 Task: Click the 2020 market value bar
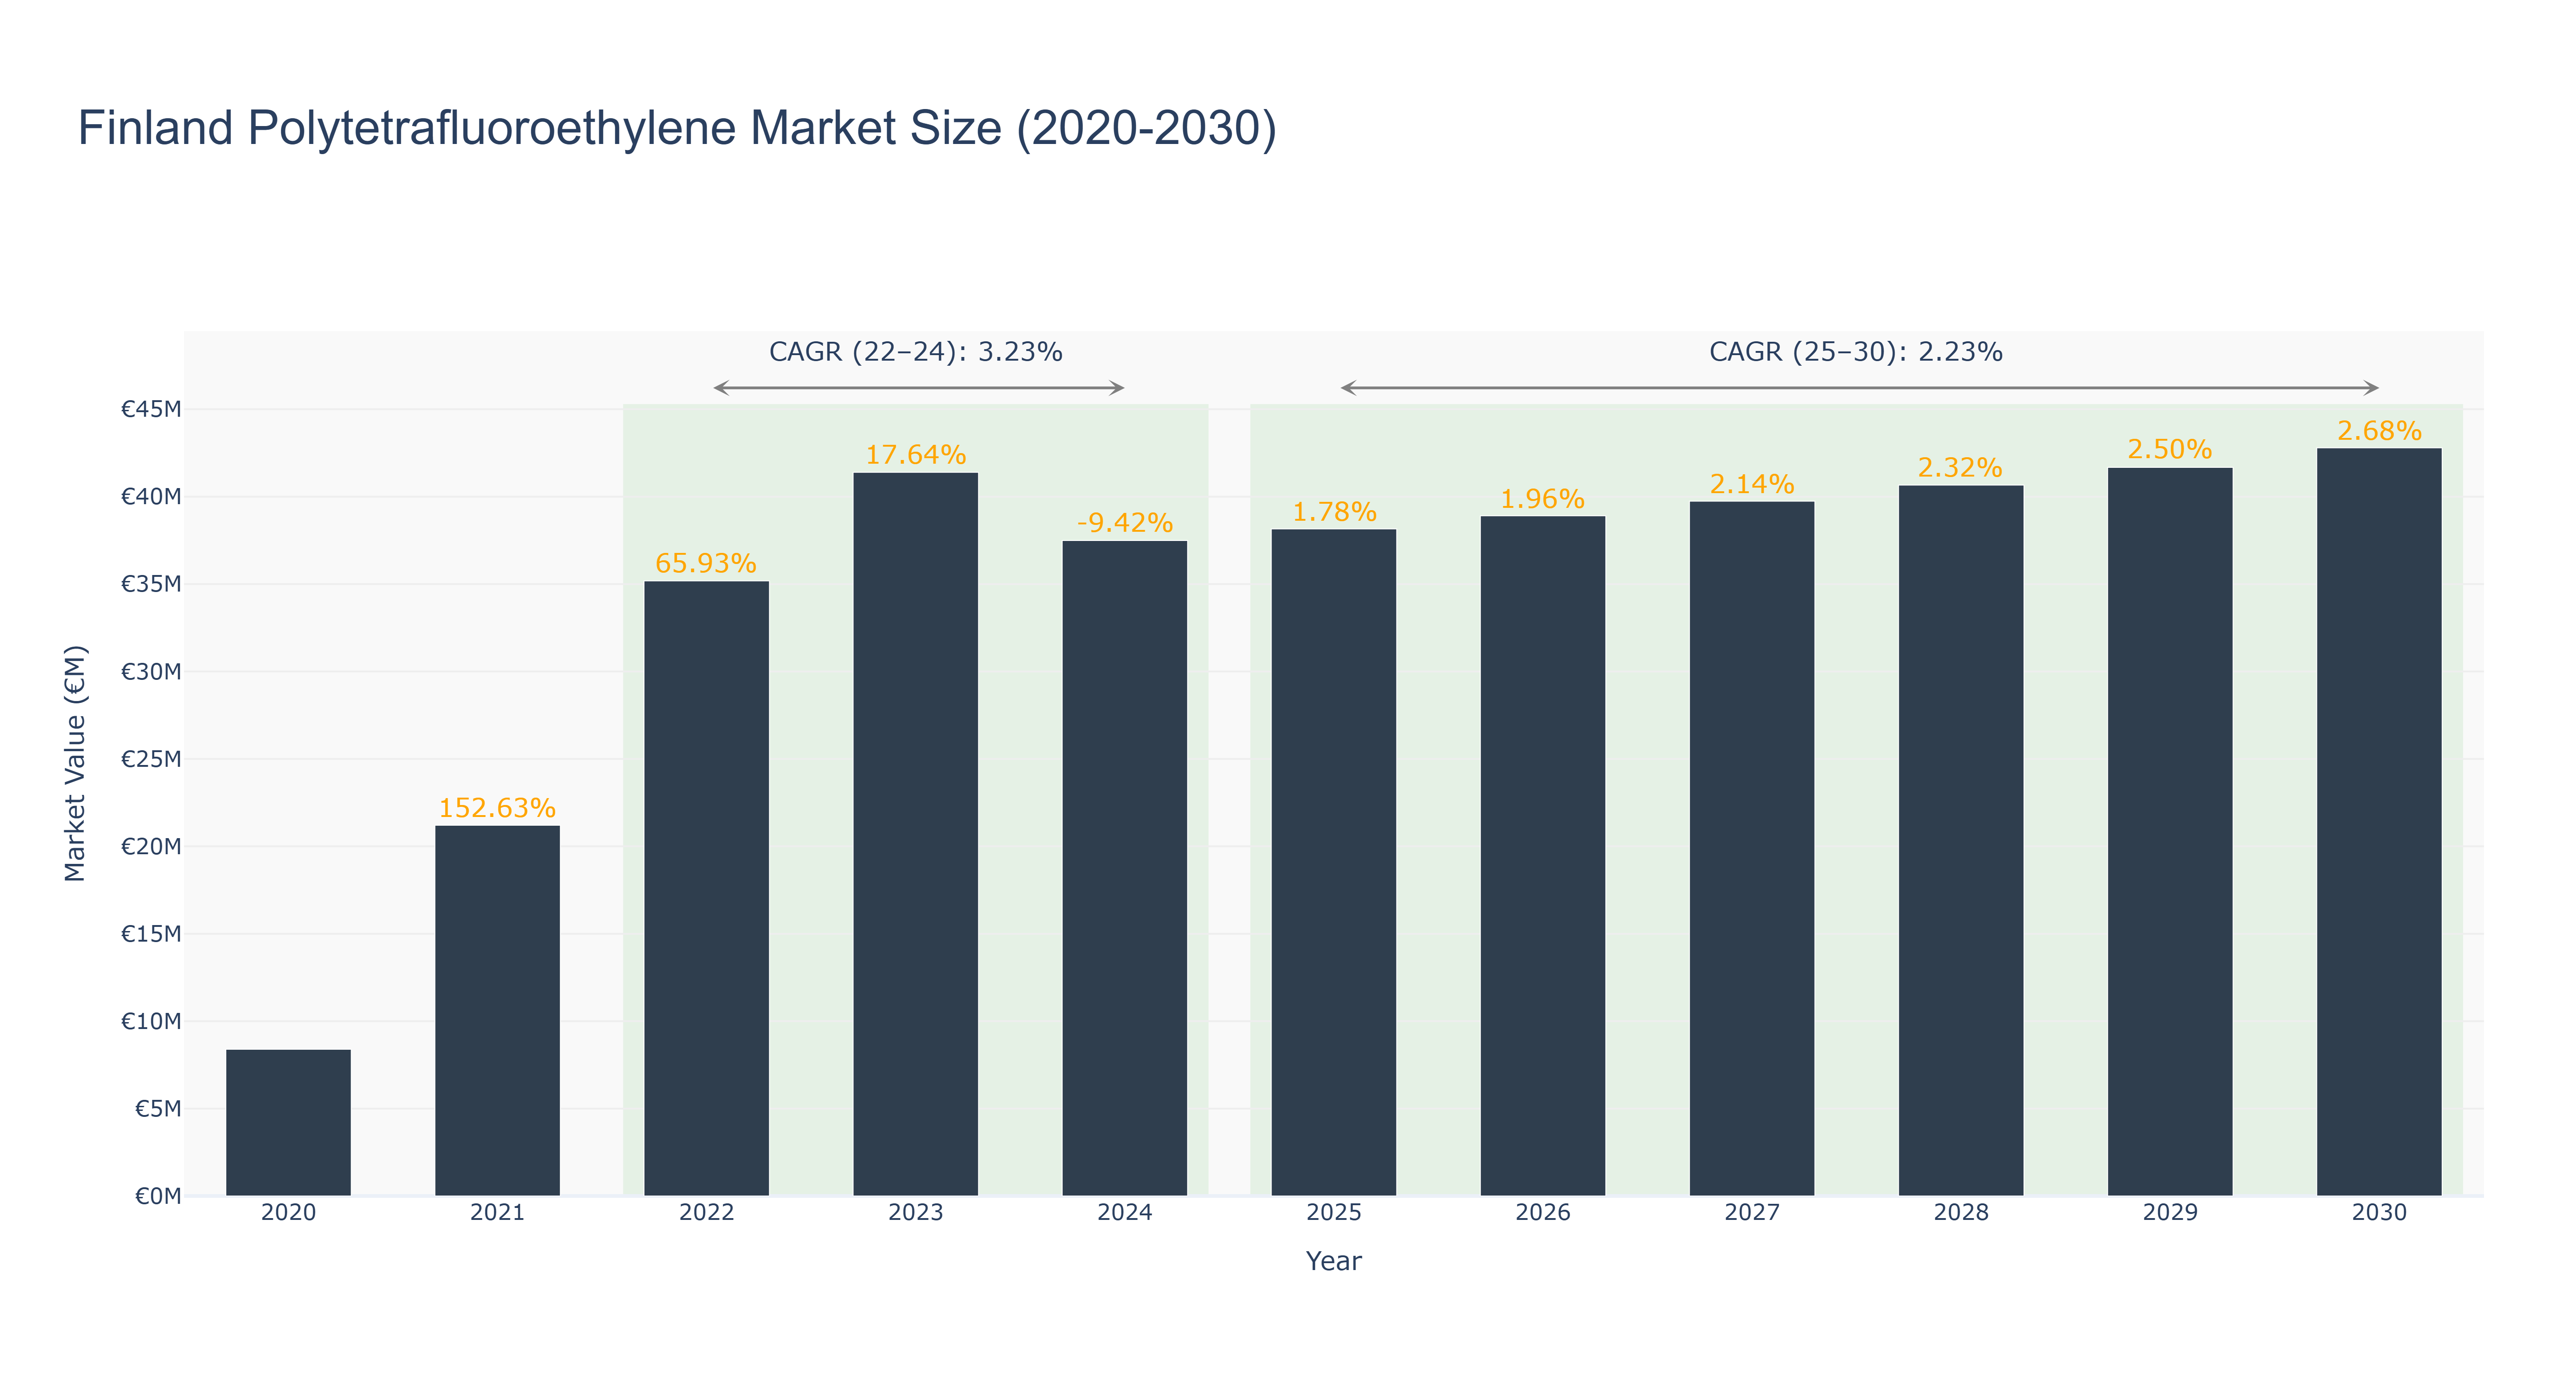[288, 1122]
